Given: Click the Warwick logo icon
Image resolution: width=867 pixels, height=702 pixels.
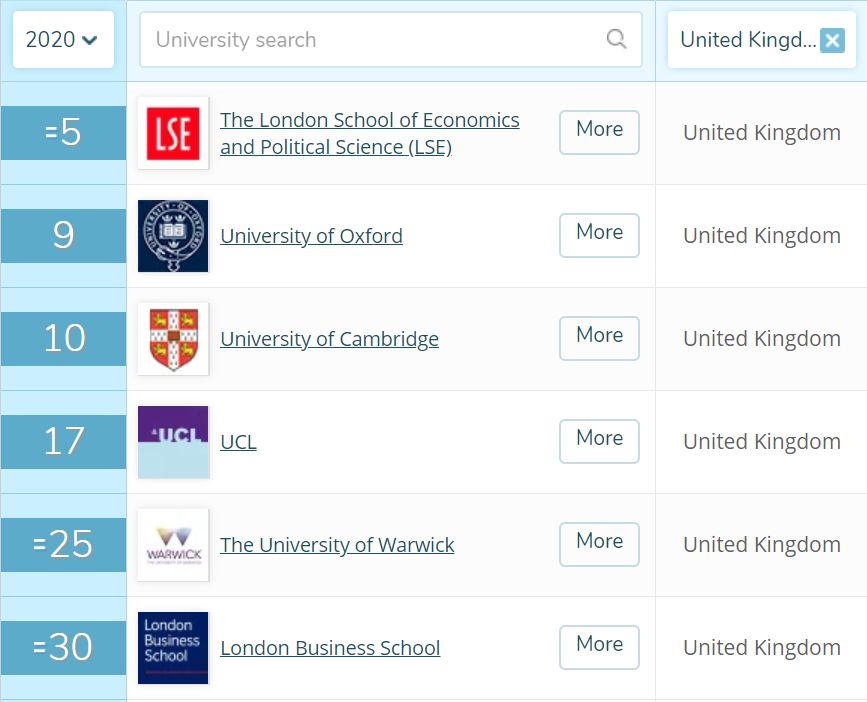Looking at the screenshot, I should point(173,545).
